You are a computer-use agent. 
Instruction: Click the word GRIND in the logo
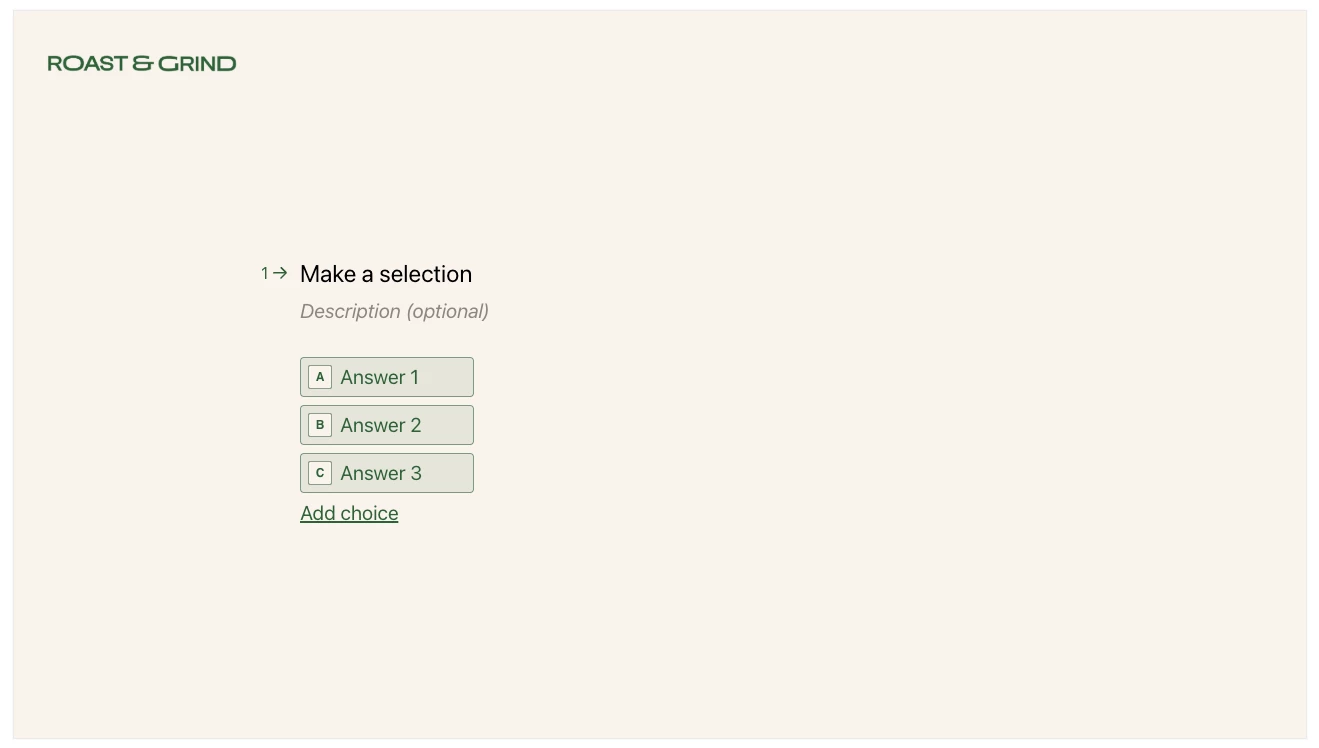[197, 64]
